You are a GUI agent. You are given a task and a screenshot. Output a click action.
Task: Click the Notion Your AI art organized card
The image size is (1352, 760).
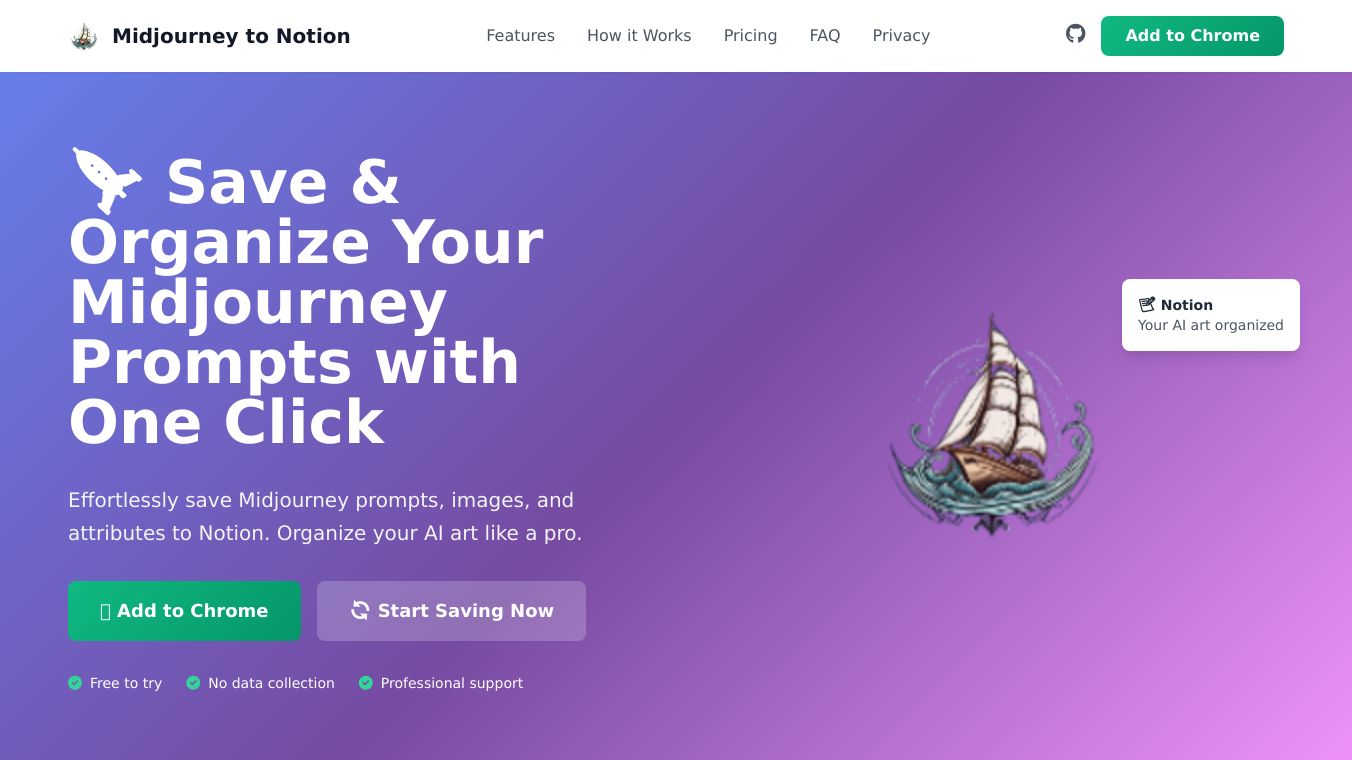(1211, 315)
